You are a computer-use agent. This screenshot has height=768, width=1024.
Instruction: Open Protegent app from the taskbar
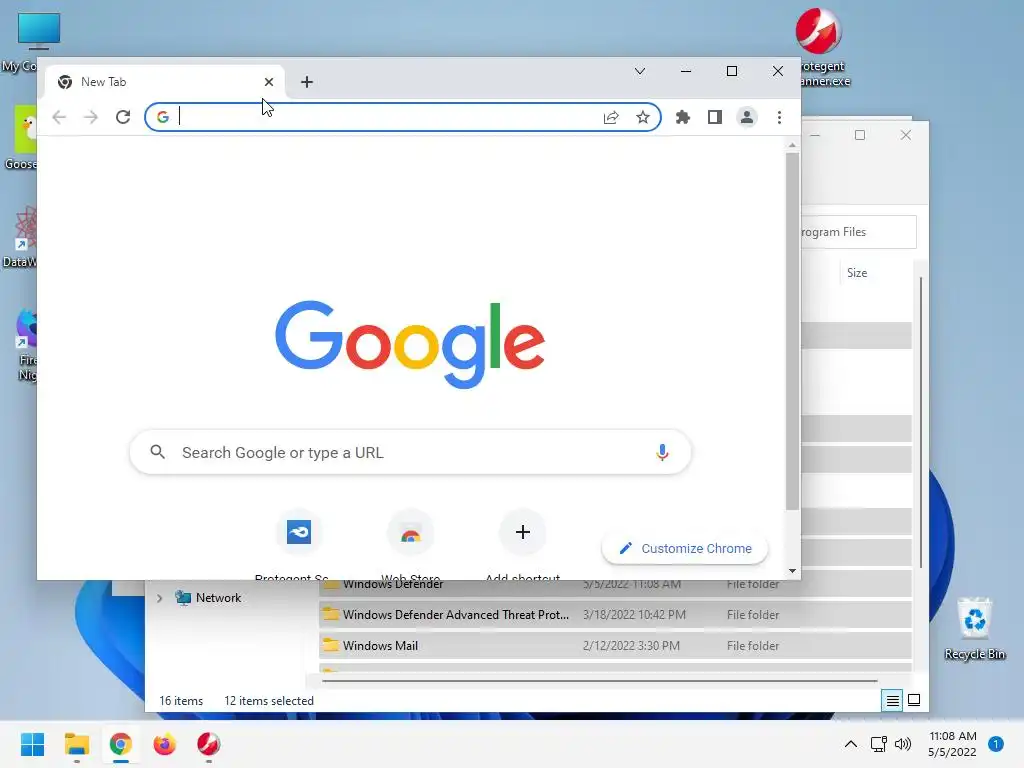point(208,744)
